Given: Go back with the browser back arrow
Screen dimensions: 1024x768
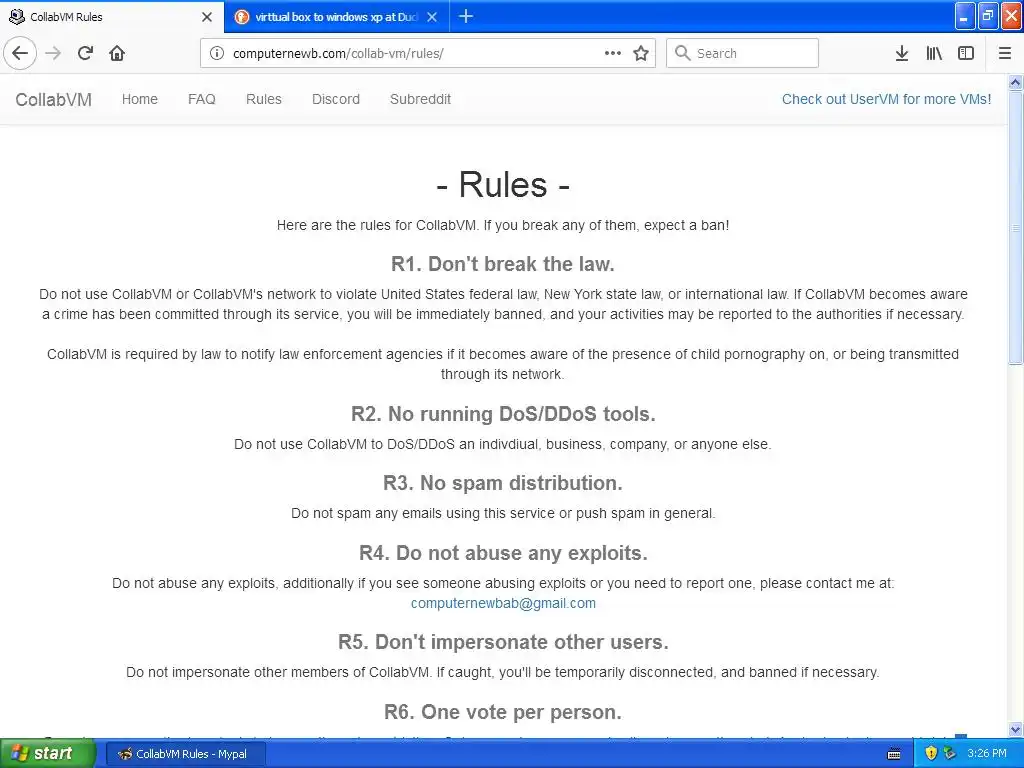Looking at the screenshot, I should 20,53.
